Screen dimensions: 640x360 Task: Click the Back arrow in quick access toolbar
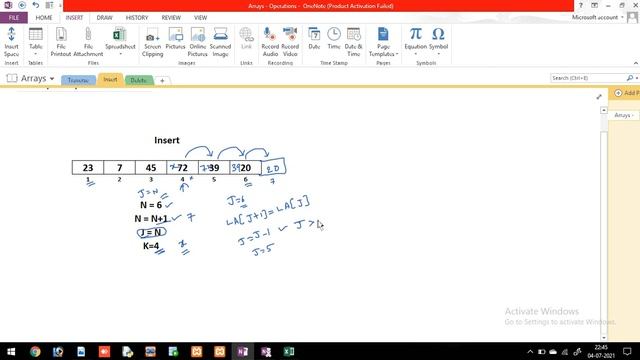(x=22, y=5)
